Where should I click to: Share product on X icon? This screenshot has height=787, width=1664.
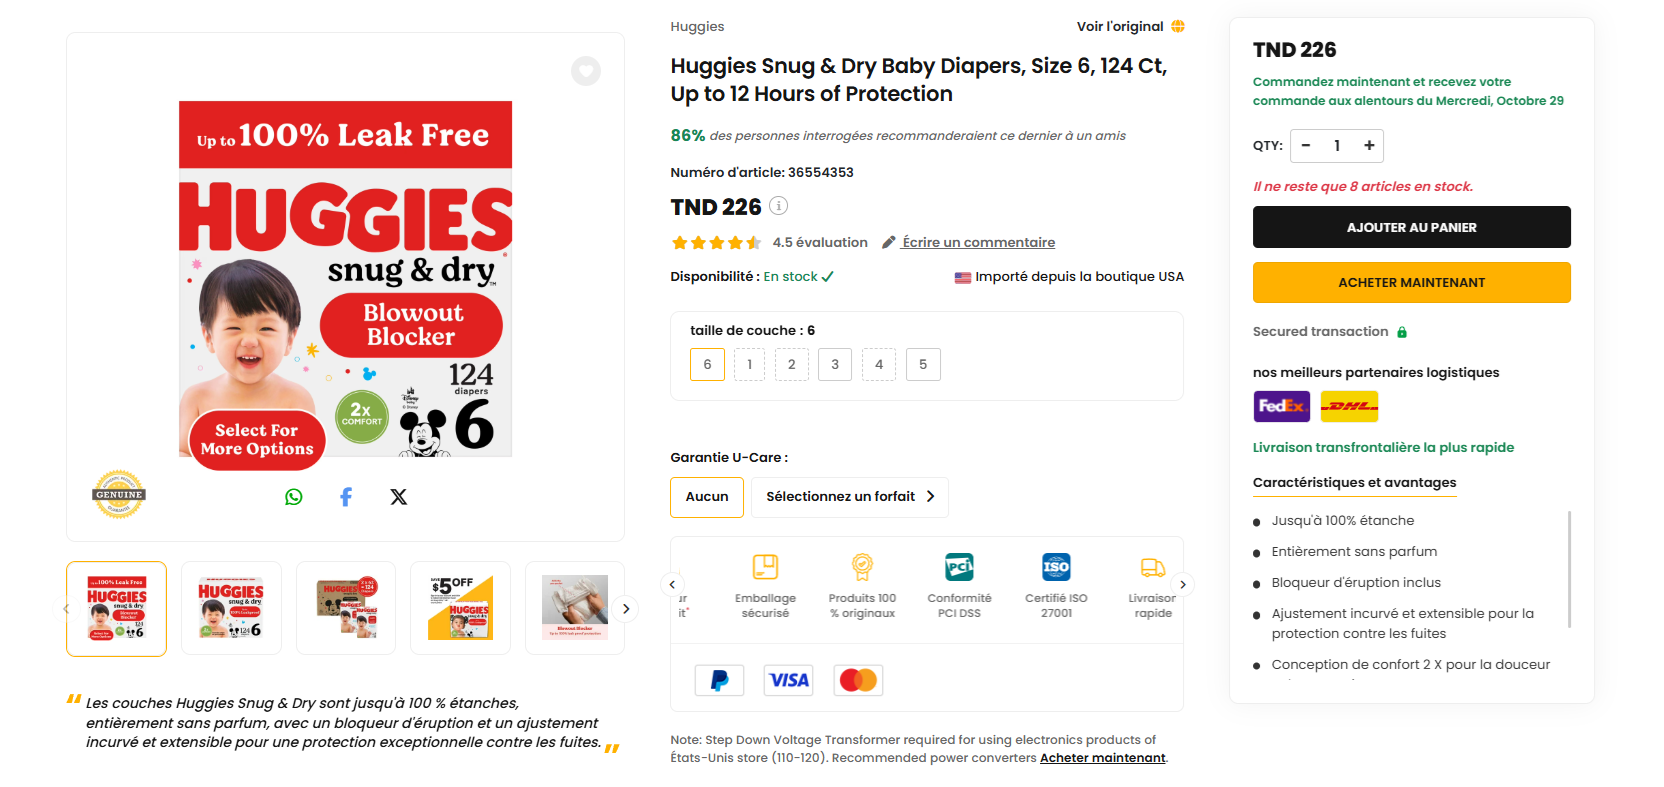[398, 497]
